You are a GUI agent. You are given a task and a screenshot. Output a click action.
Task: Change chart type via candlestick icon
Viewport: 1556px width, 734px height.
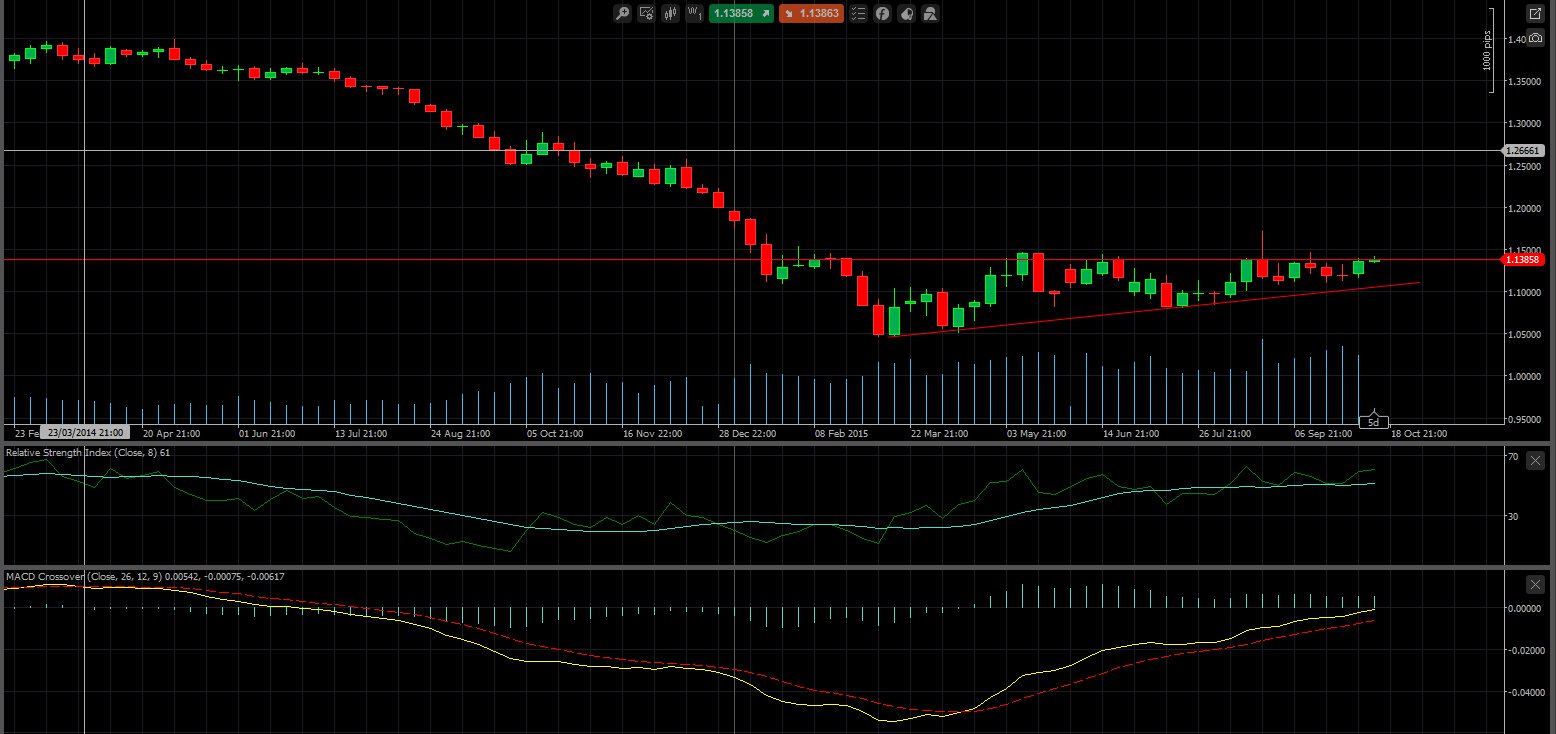[x=669, y=14]
